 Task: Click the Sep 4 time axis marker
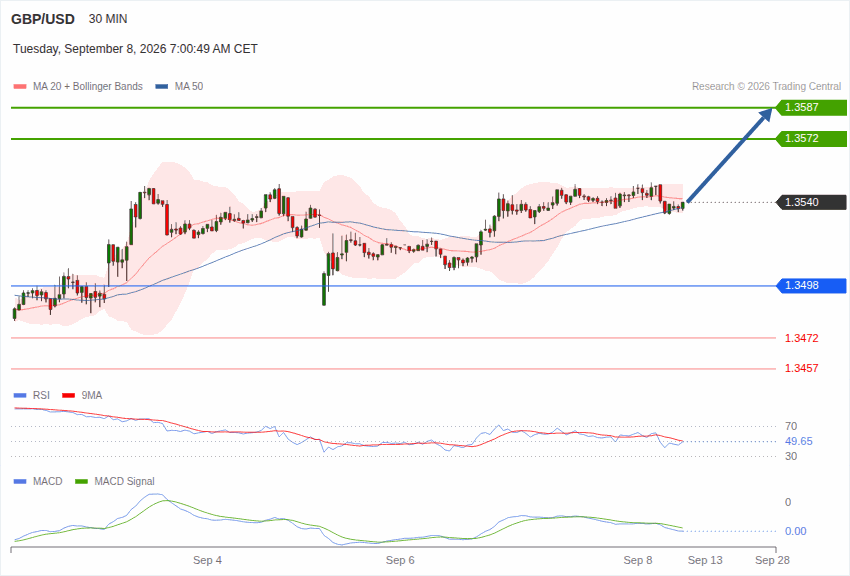point(207,560)
